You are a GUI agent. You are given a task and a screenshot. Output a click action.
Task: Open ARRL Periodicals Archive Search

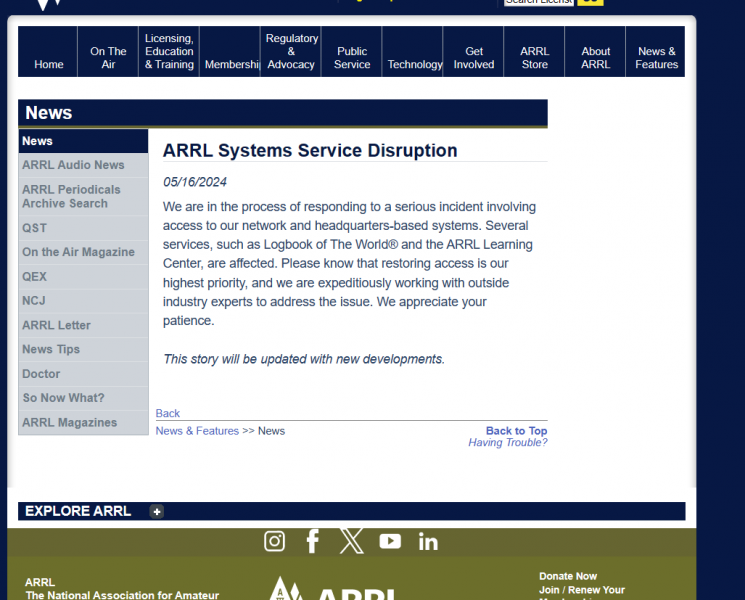(x=83, y=197)
